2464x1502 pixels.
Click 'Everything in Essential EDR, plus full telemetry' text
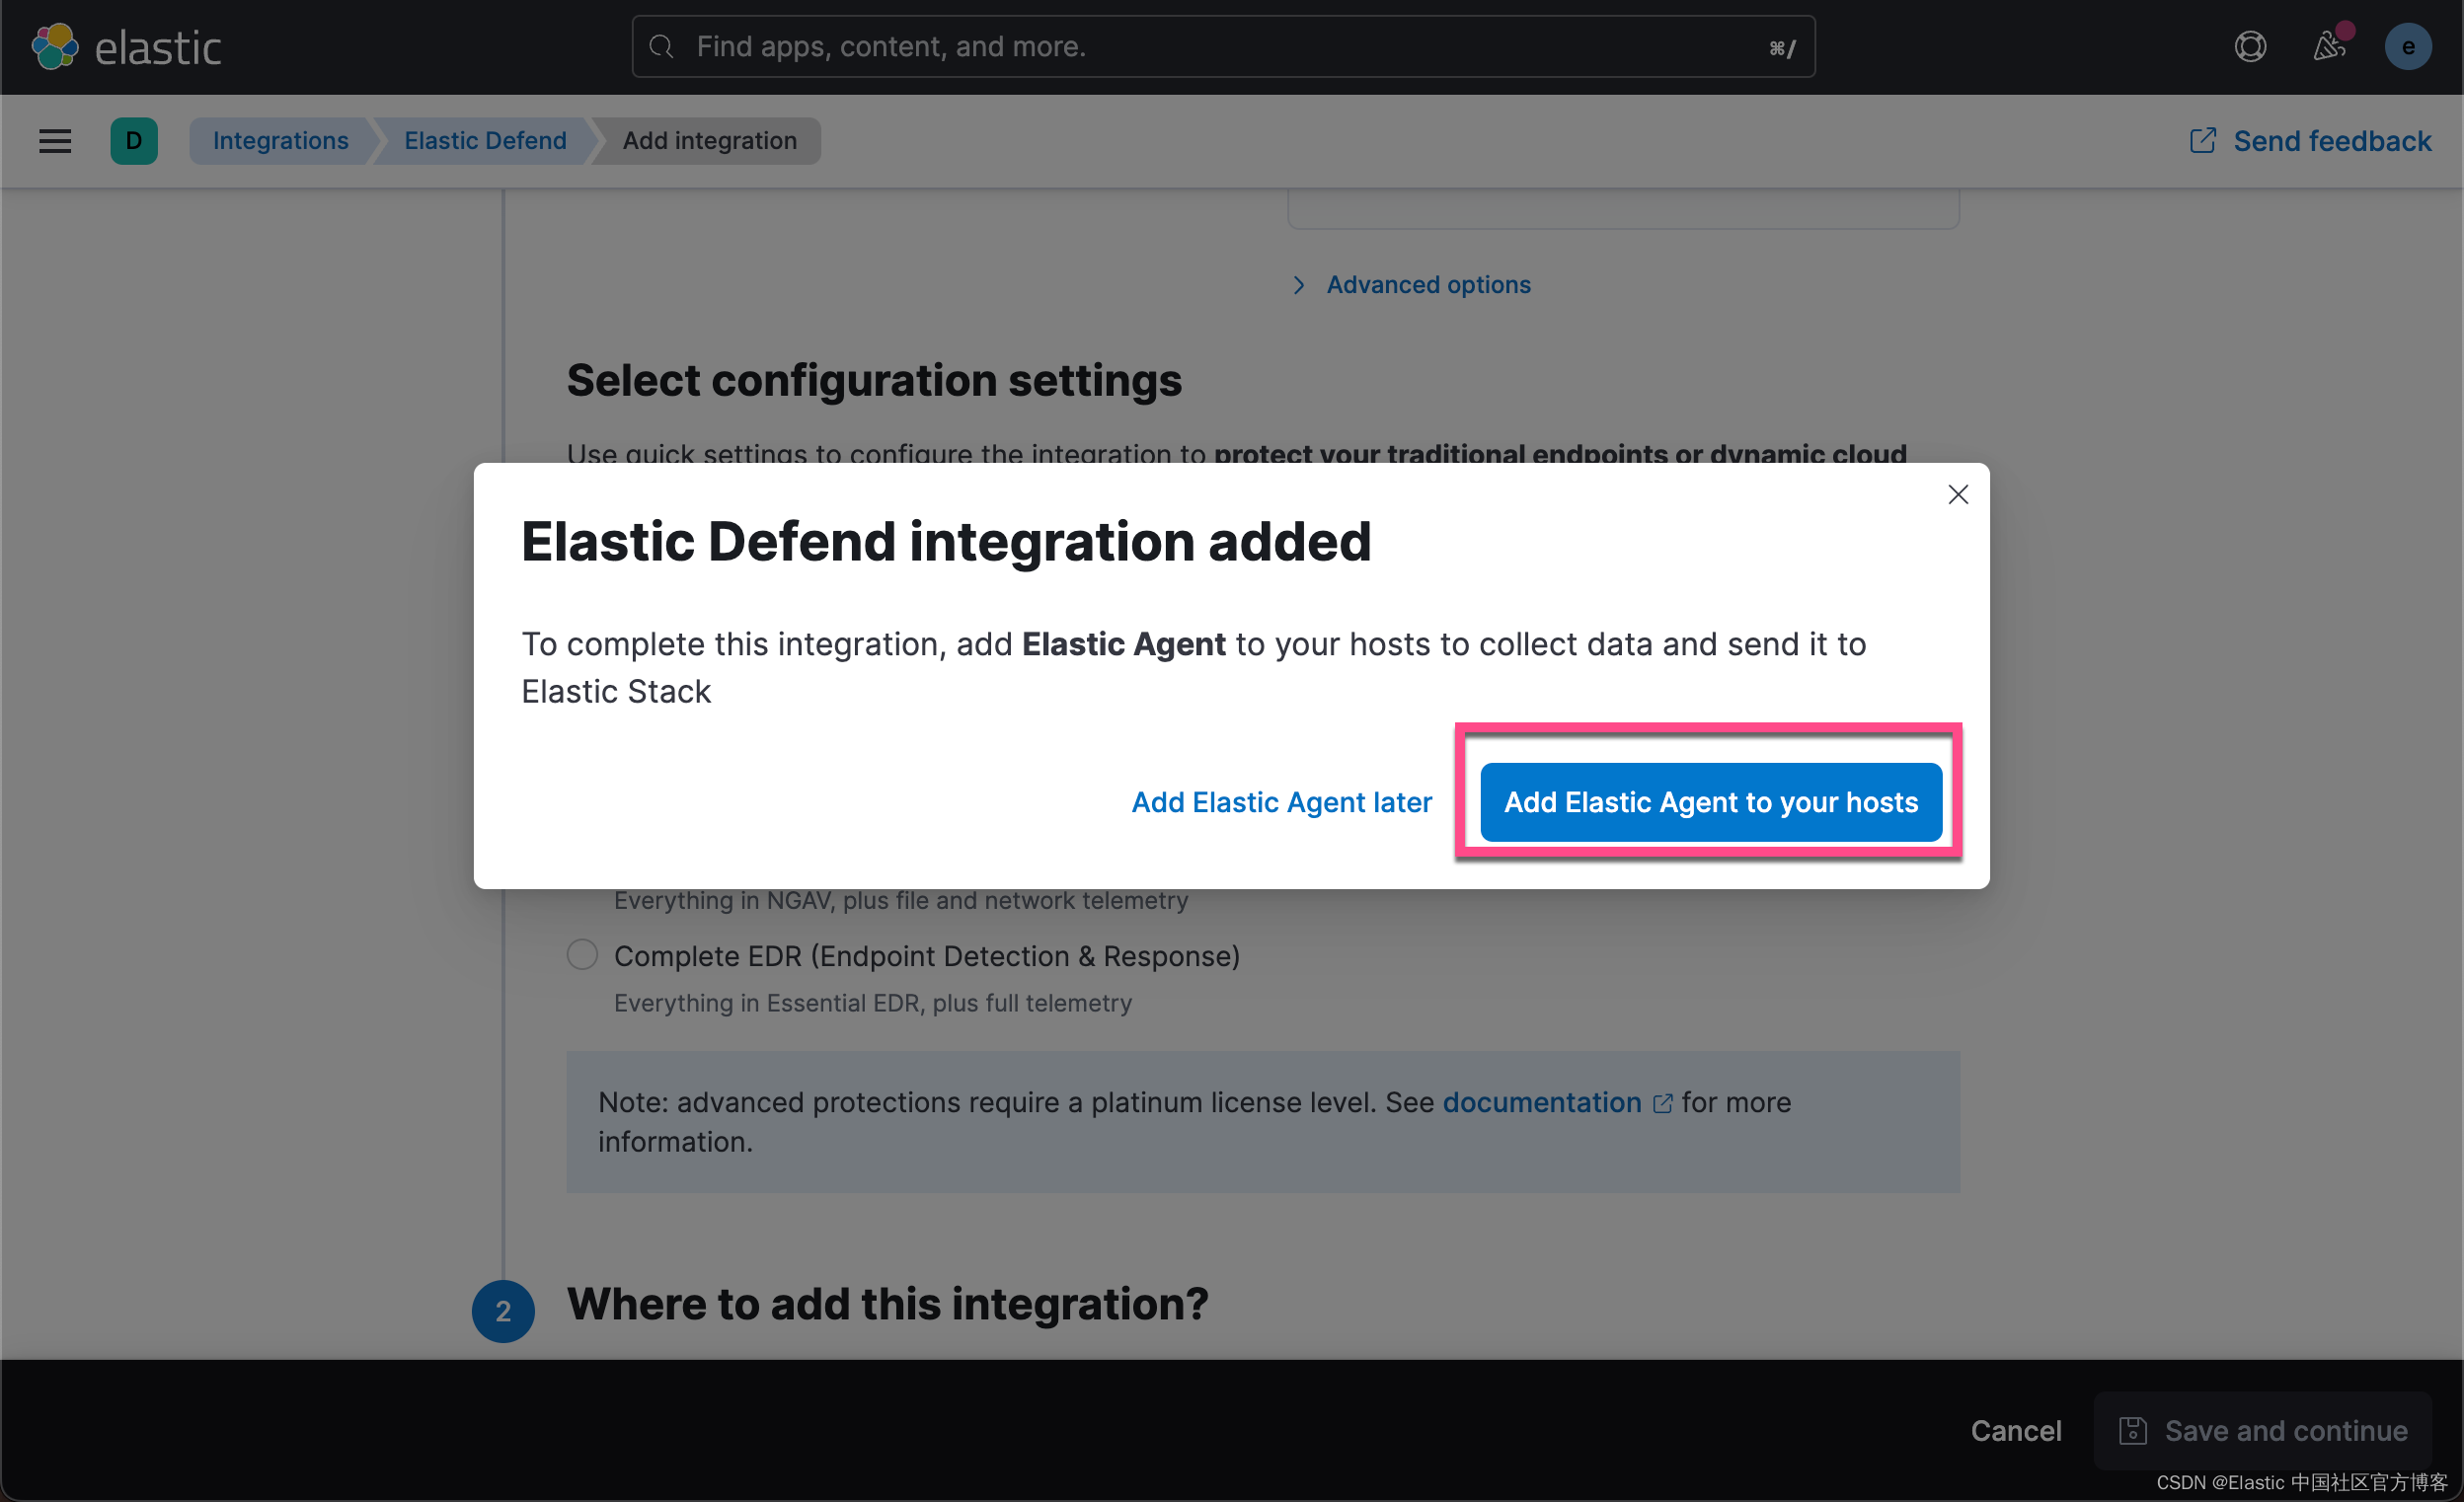[x=873, y=1004]
